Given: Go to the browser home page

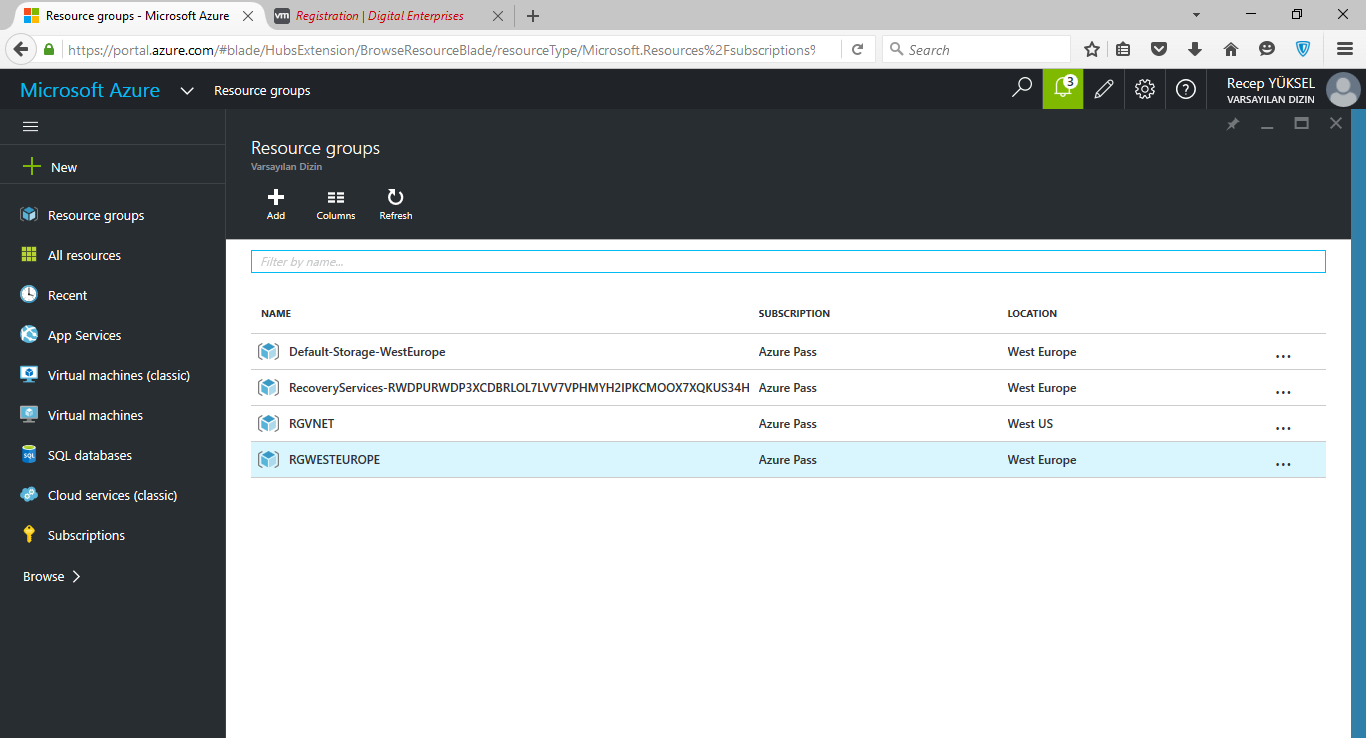Looking at the screenshot, I should [x=1231, y=49].
